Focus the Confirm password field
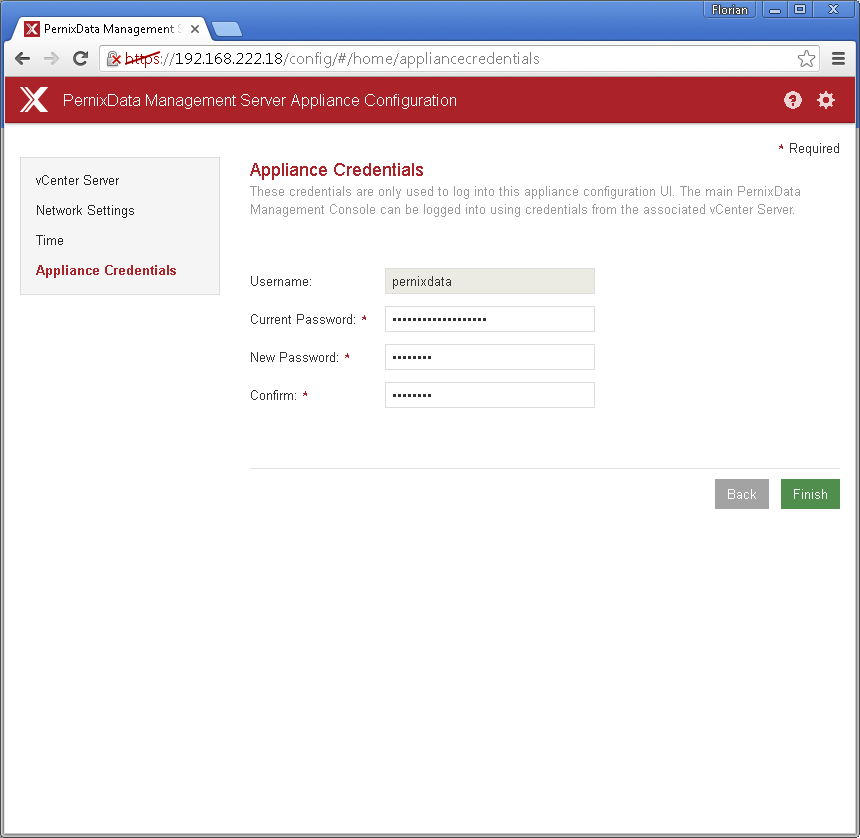Image resolution: width=860 pixels, height=838 pixels. pyautogui.click(x=490, y=395)
